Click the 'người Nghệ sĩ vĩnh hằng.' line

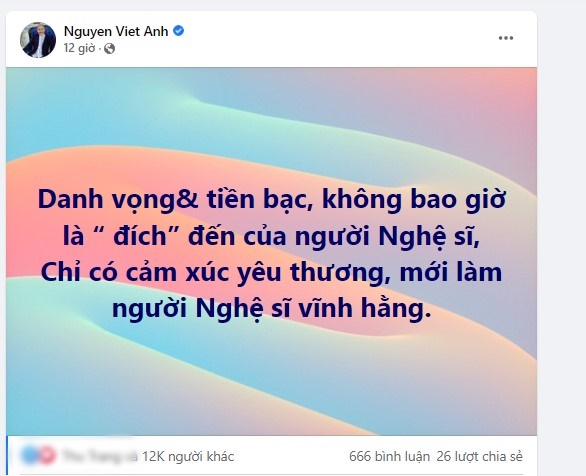[x=272, y=309]
